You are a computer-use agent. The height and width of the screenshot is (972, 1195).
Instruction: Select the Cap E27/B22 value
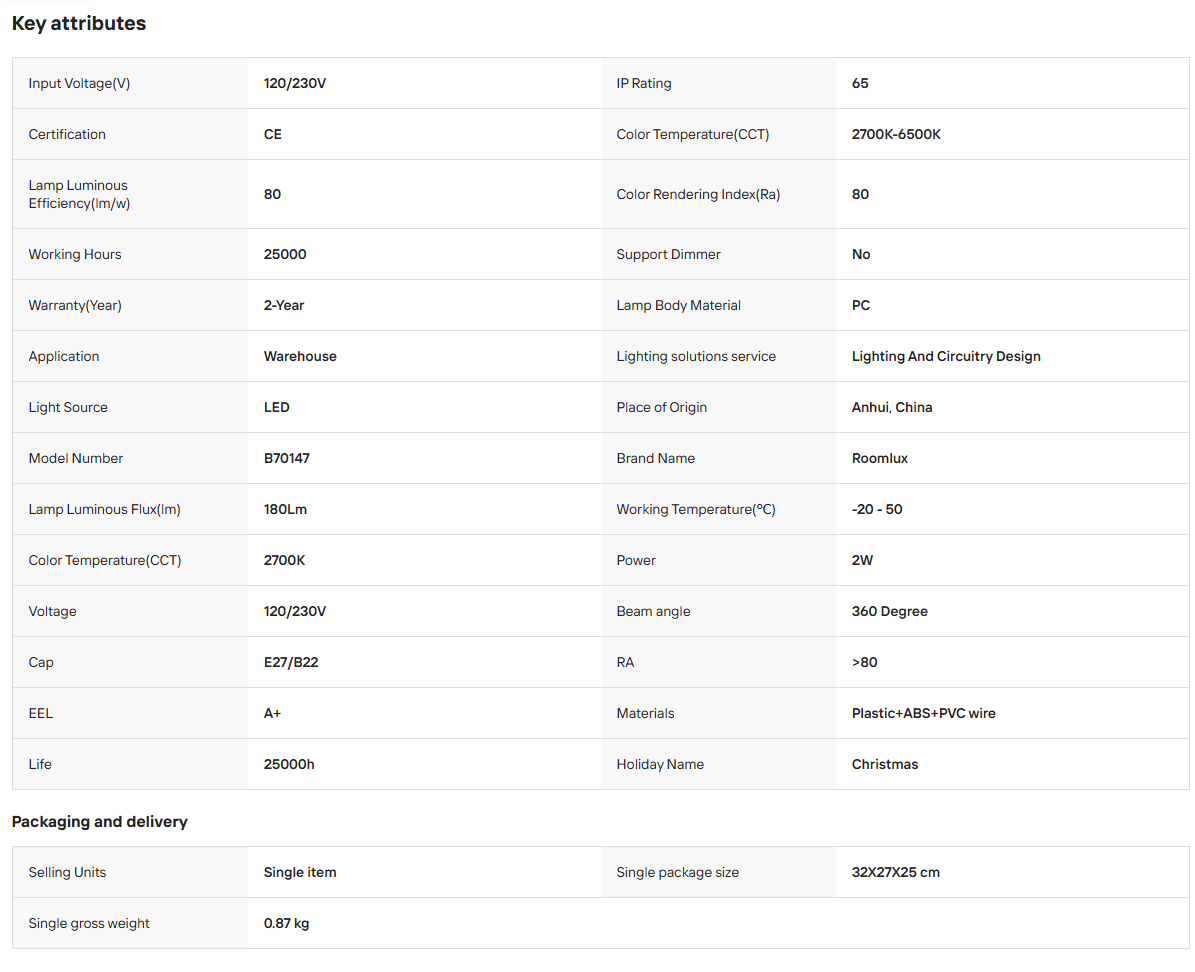tap(290, 662)
